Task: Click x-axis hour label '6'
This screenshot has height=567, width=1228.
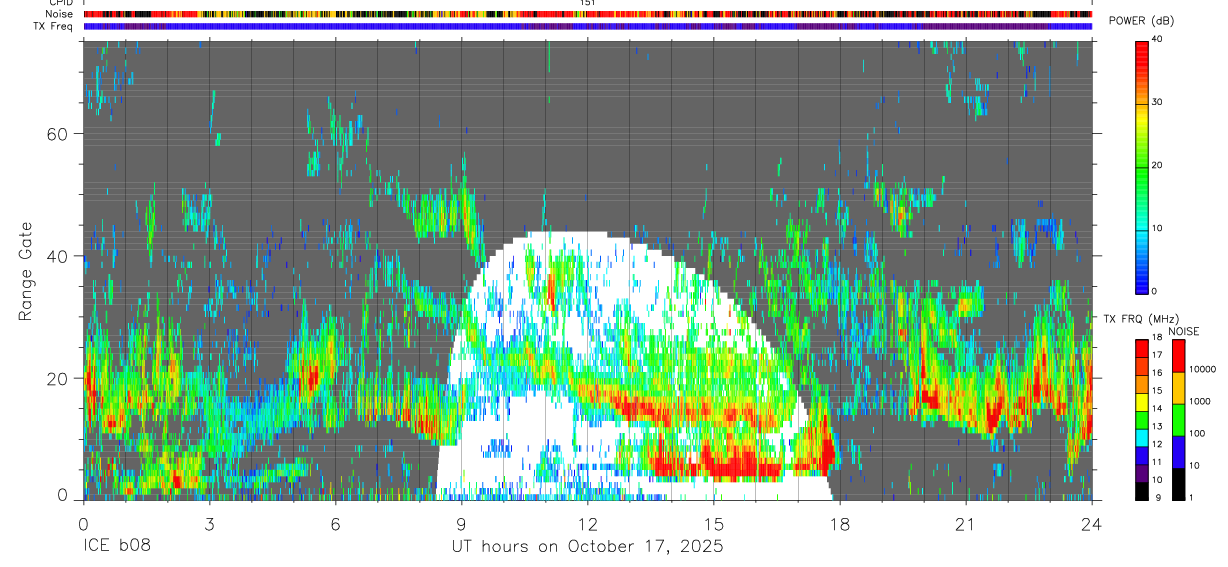Action: point(336,524)
